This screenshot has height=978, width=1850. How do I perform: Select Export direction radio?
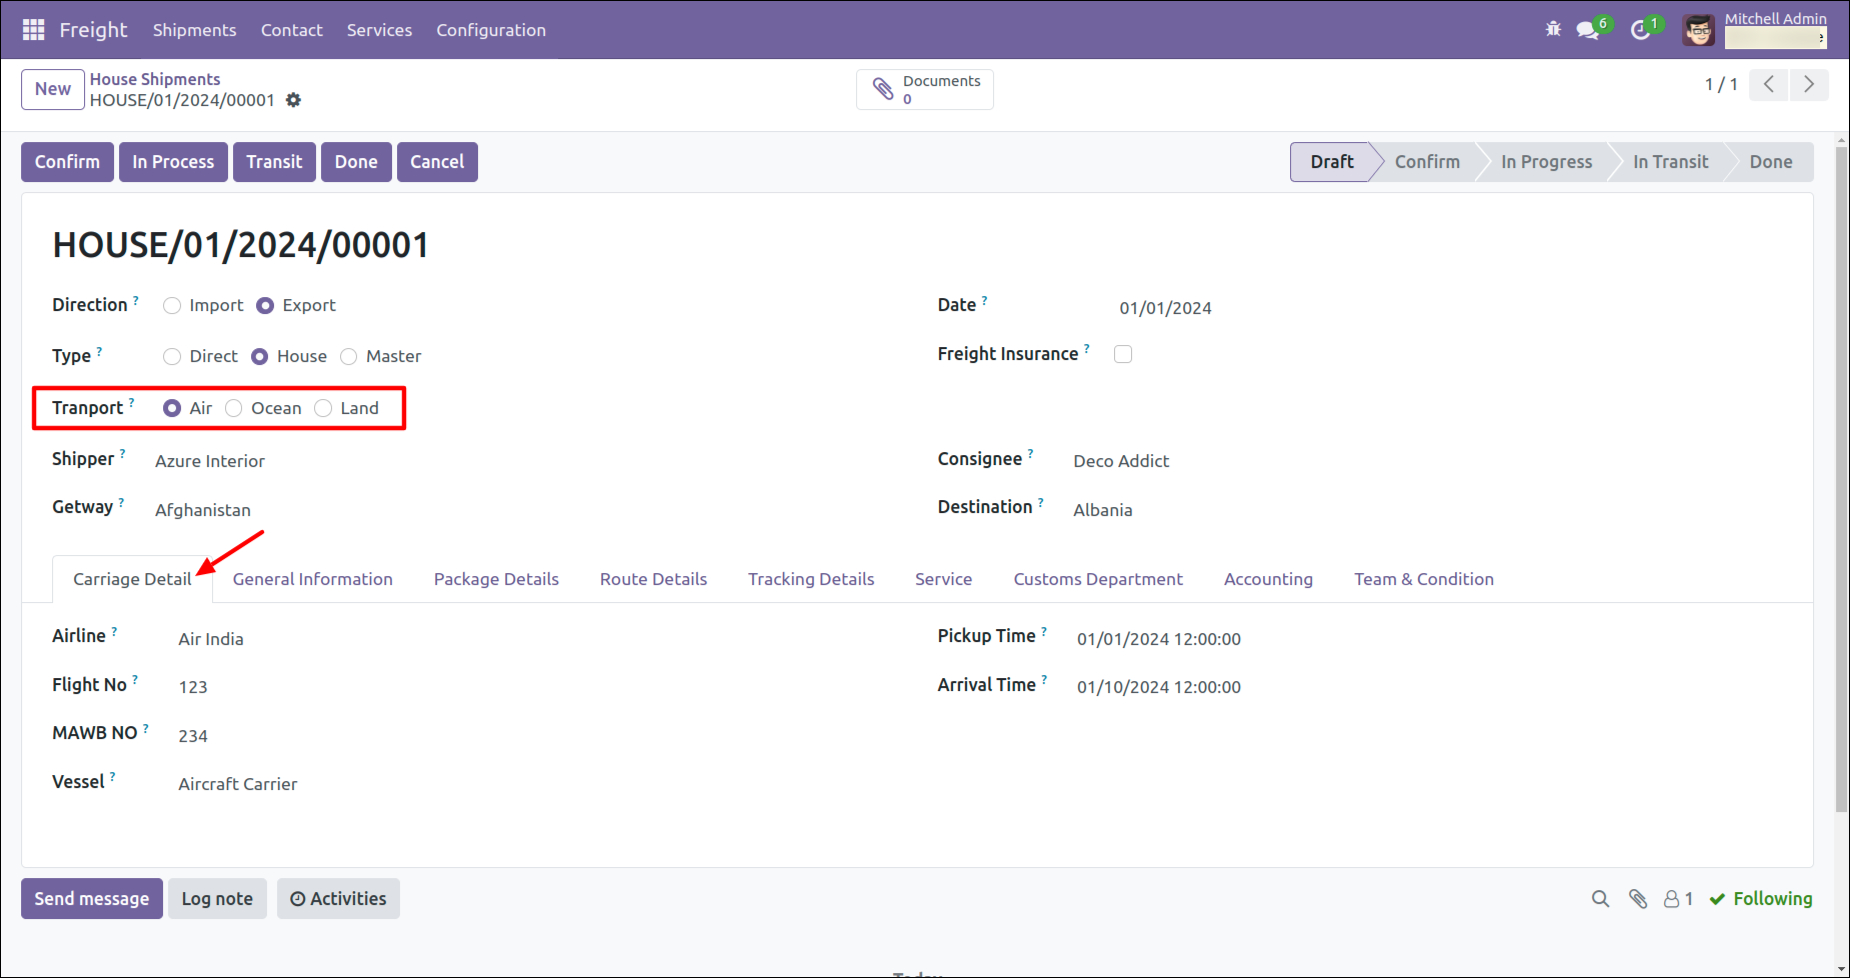(x=265, y=306)
